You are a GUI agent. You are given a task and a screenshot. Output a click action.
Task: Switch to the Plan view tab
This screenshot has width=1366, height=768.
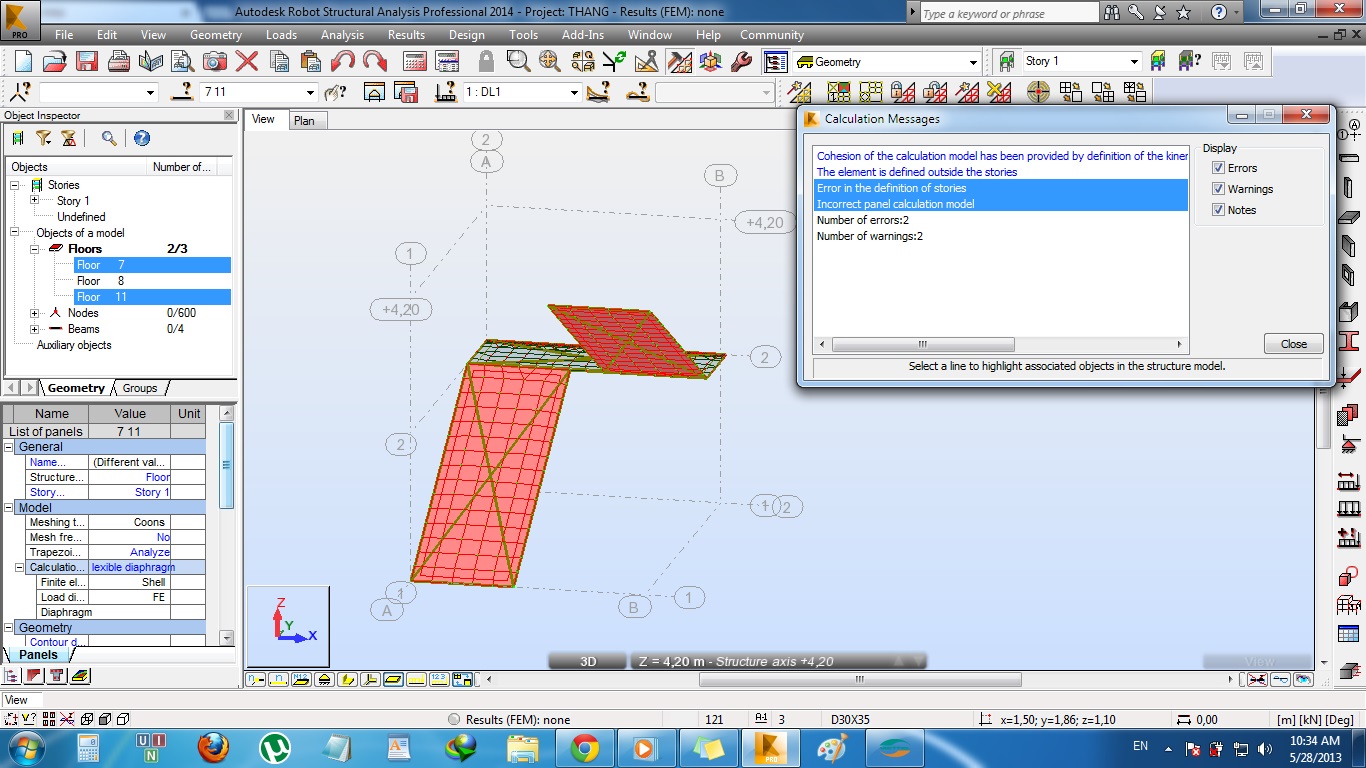click(x=306, y=119)
